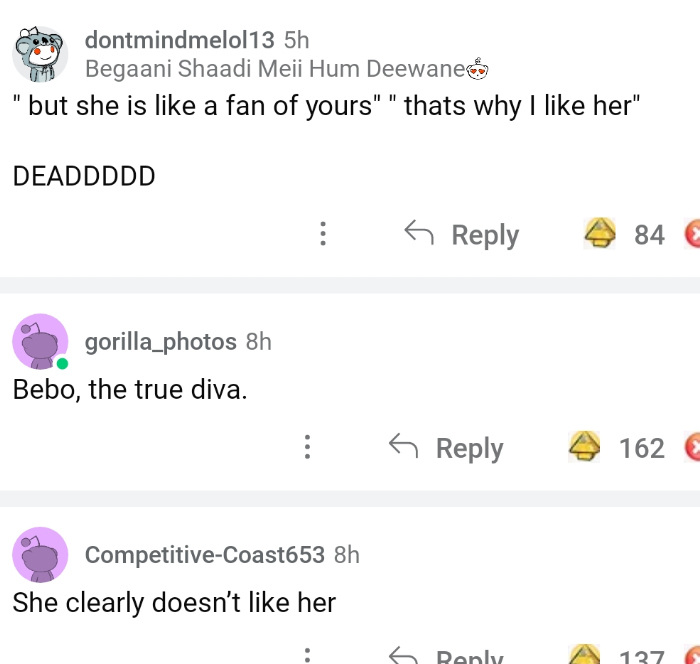Downvote dontmindmelol13's DEADDDDD comment
This screenshot has height=664, width=700.
[692, 235]
